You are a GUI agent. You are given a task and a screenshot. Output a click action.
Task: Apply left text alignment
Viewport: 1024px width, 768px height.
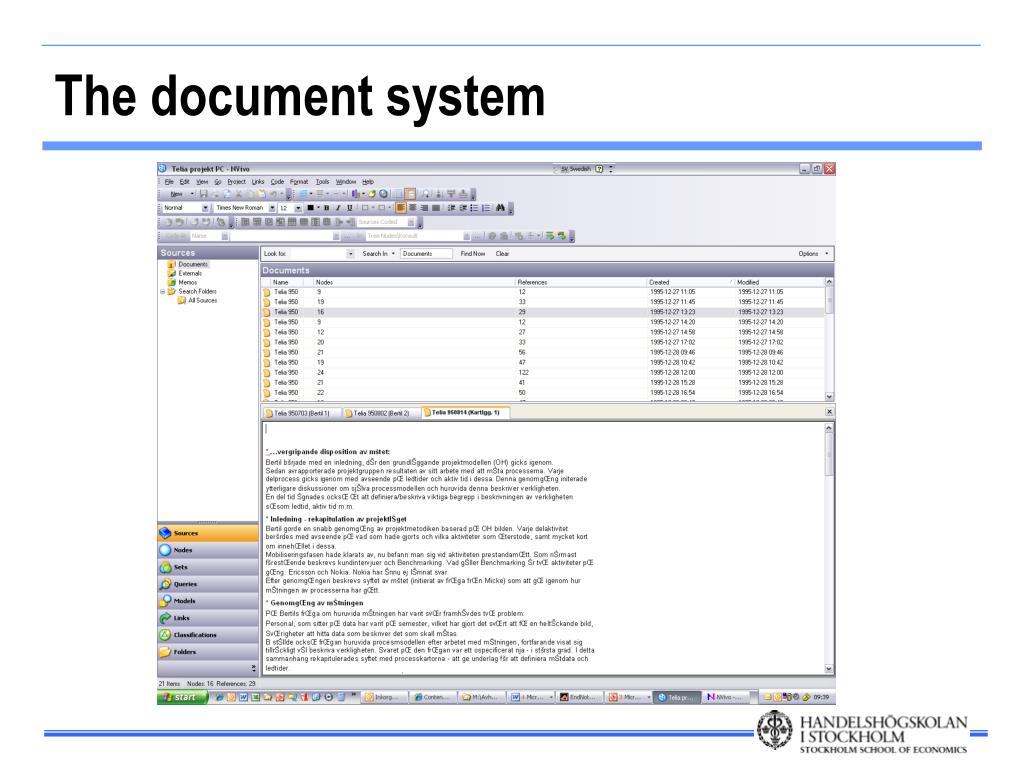[401, 208]
